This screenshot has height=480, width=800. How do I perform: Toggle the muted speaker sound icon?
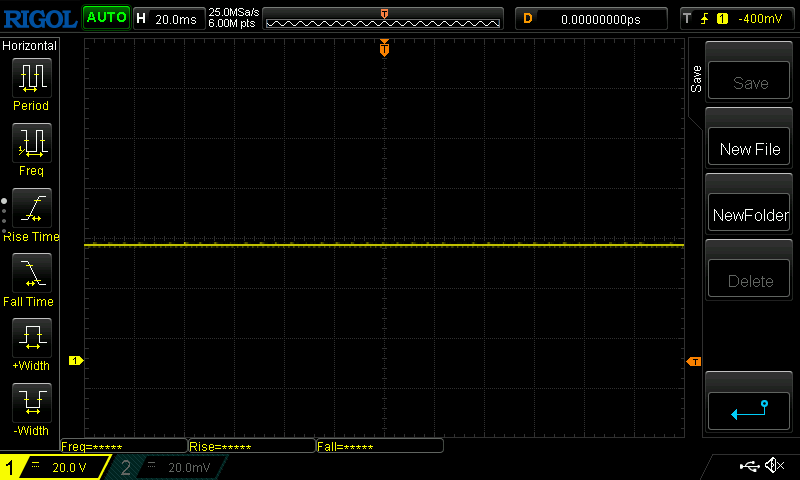pos(774,465)
